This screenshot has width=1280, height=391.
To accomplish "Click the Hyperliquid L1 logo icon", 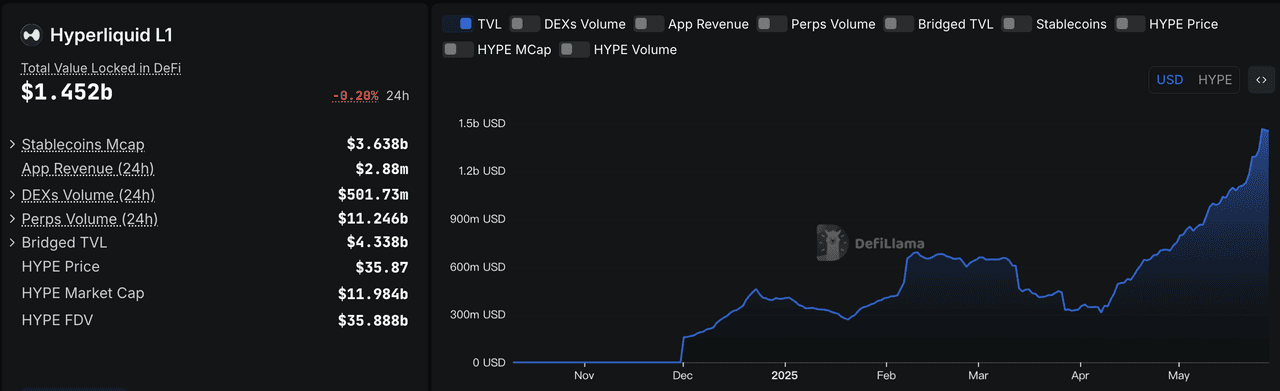I will click(32, 35).
